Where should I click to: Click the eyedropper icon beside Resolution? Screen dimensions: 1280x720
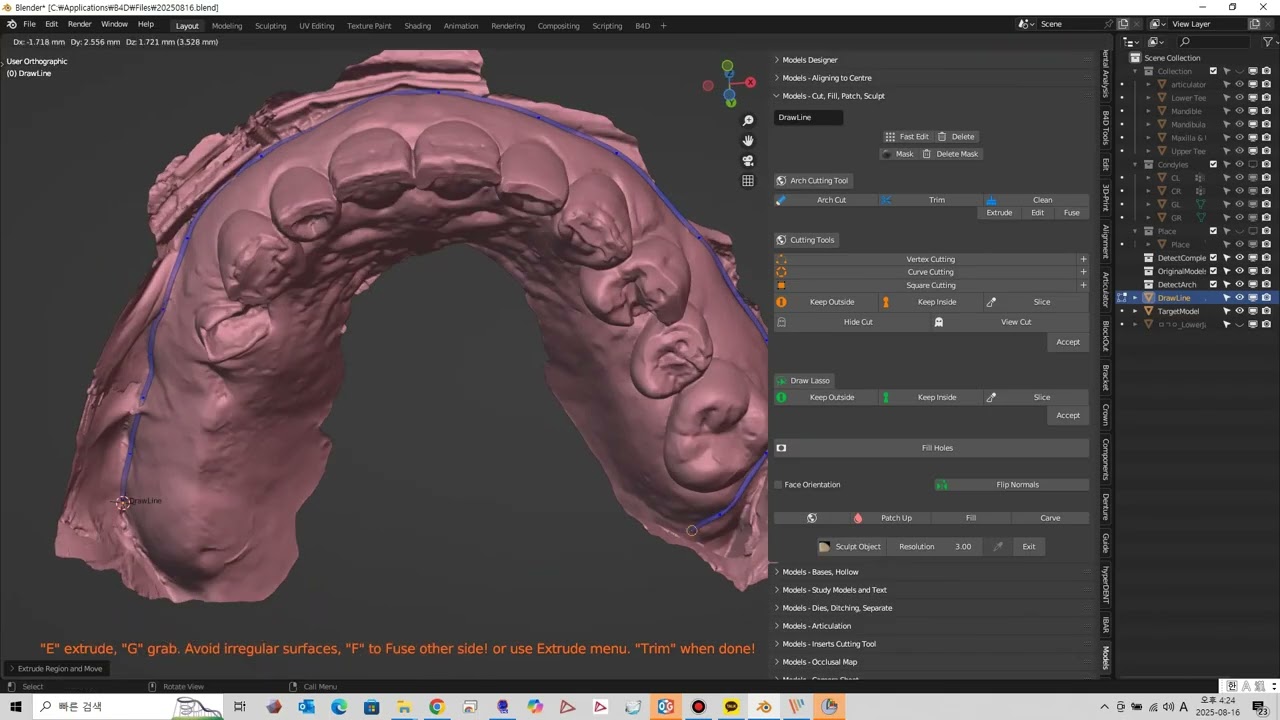pyautogui.click(x=997, y=547)
